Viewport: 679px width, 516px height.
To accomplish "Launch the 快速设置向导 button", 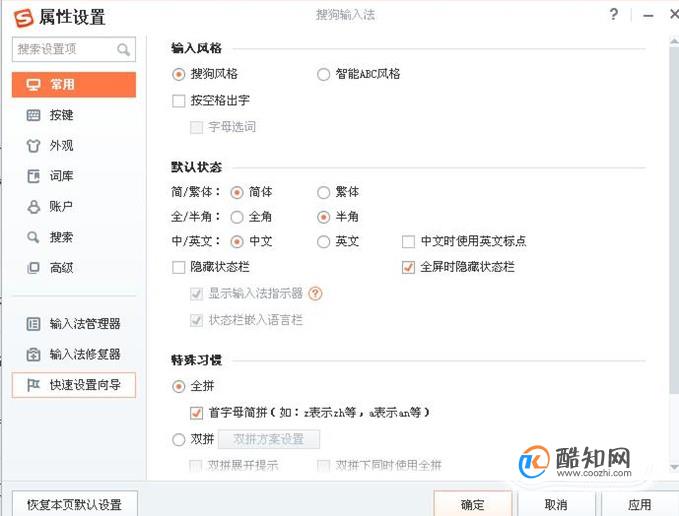I will tap(74, 385).
